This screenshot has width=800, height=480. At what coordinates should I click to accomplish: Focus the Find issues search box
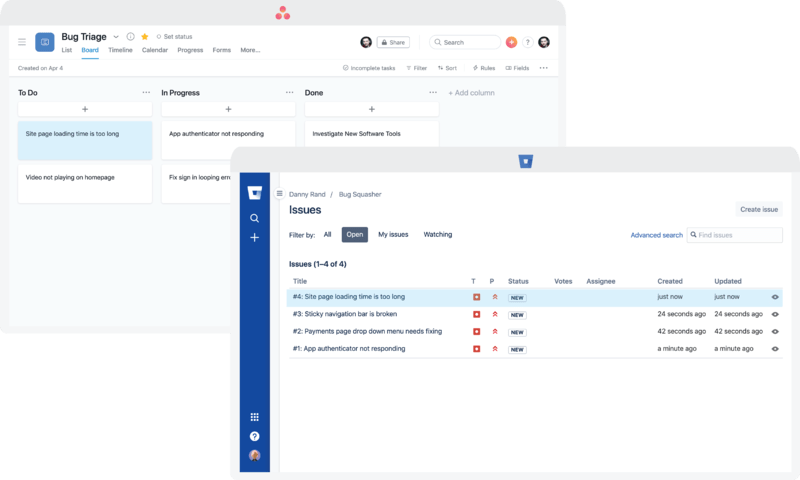[735, 235]
